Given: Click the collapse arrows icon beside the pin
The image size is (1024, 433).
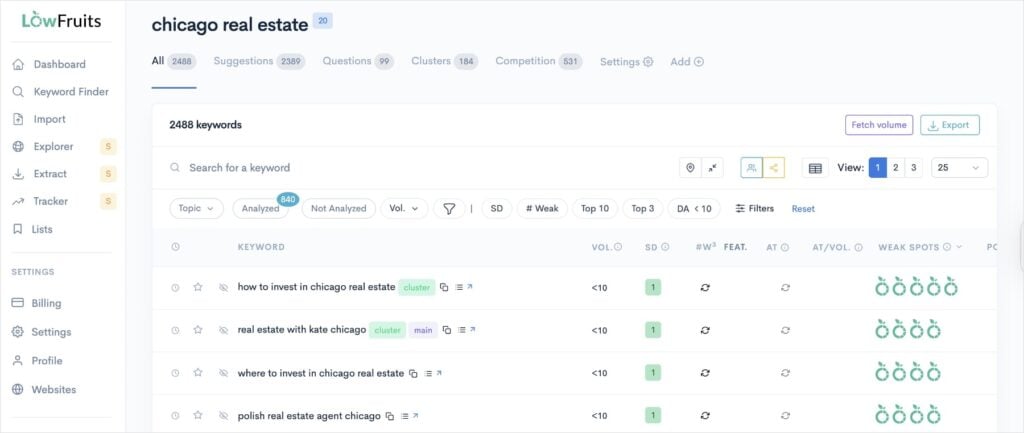Looking at the screenshot, I should click(x=713, y=168).
